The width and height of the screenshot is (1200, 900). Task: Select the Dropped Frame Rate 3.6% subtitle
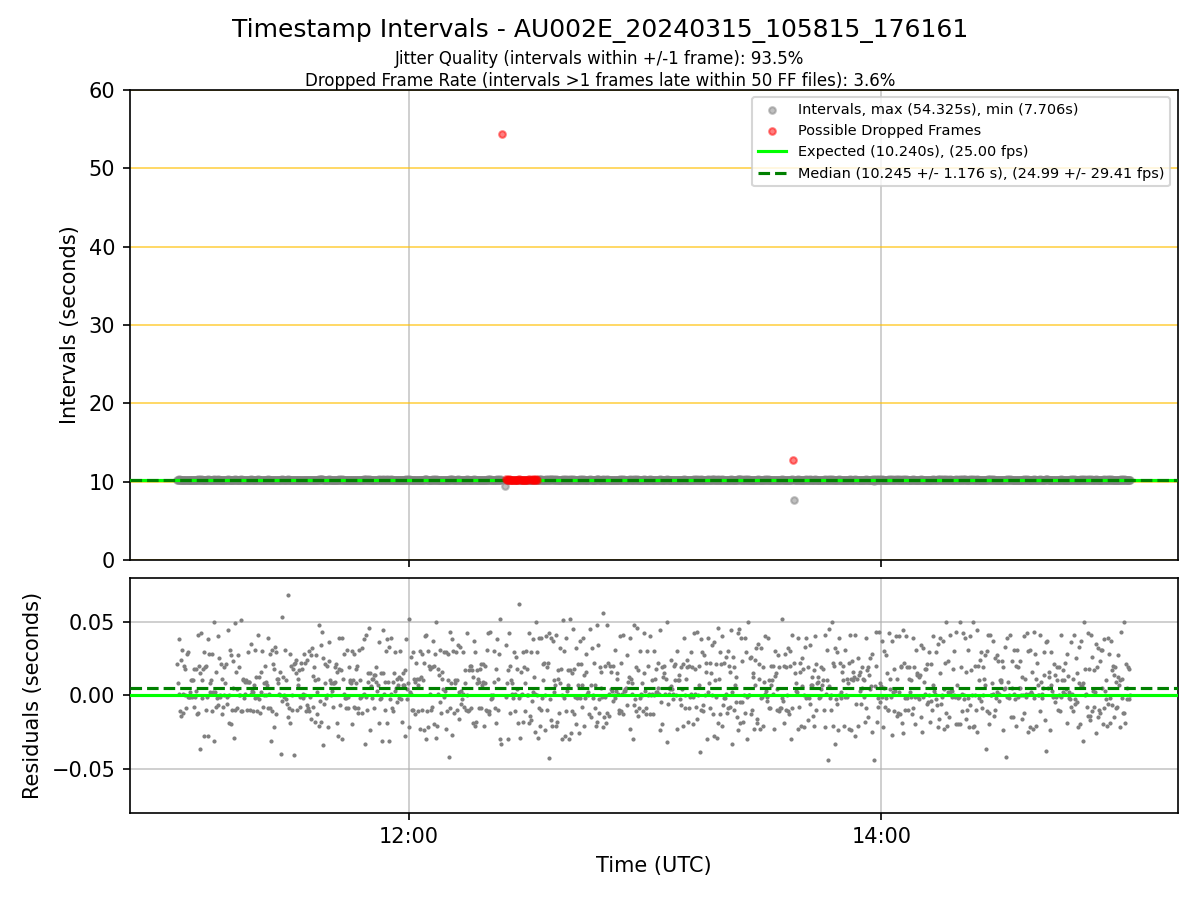point(600,80)
